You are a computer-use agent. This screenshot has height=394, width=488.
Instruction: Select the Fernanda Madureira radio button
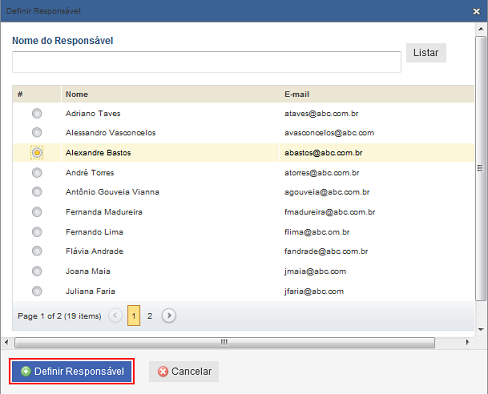37,212
